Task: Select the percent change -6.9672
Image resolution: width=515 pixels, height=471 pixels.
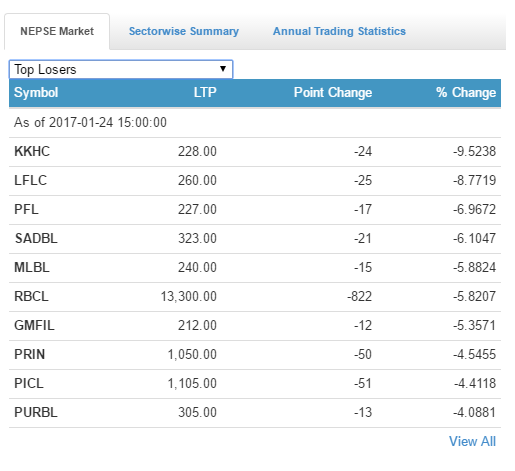Action: pyautogui.click(x=474, y=209)
